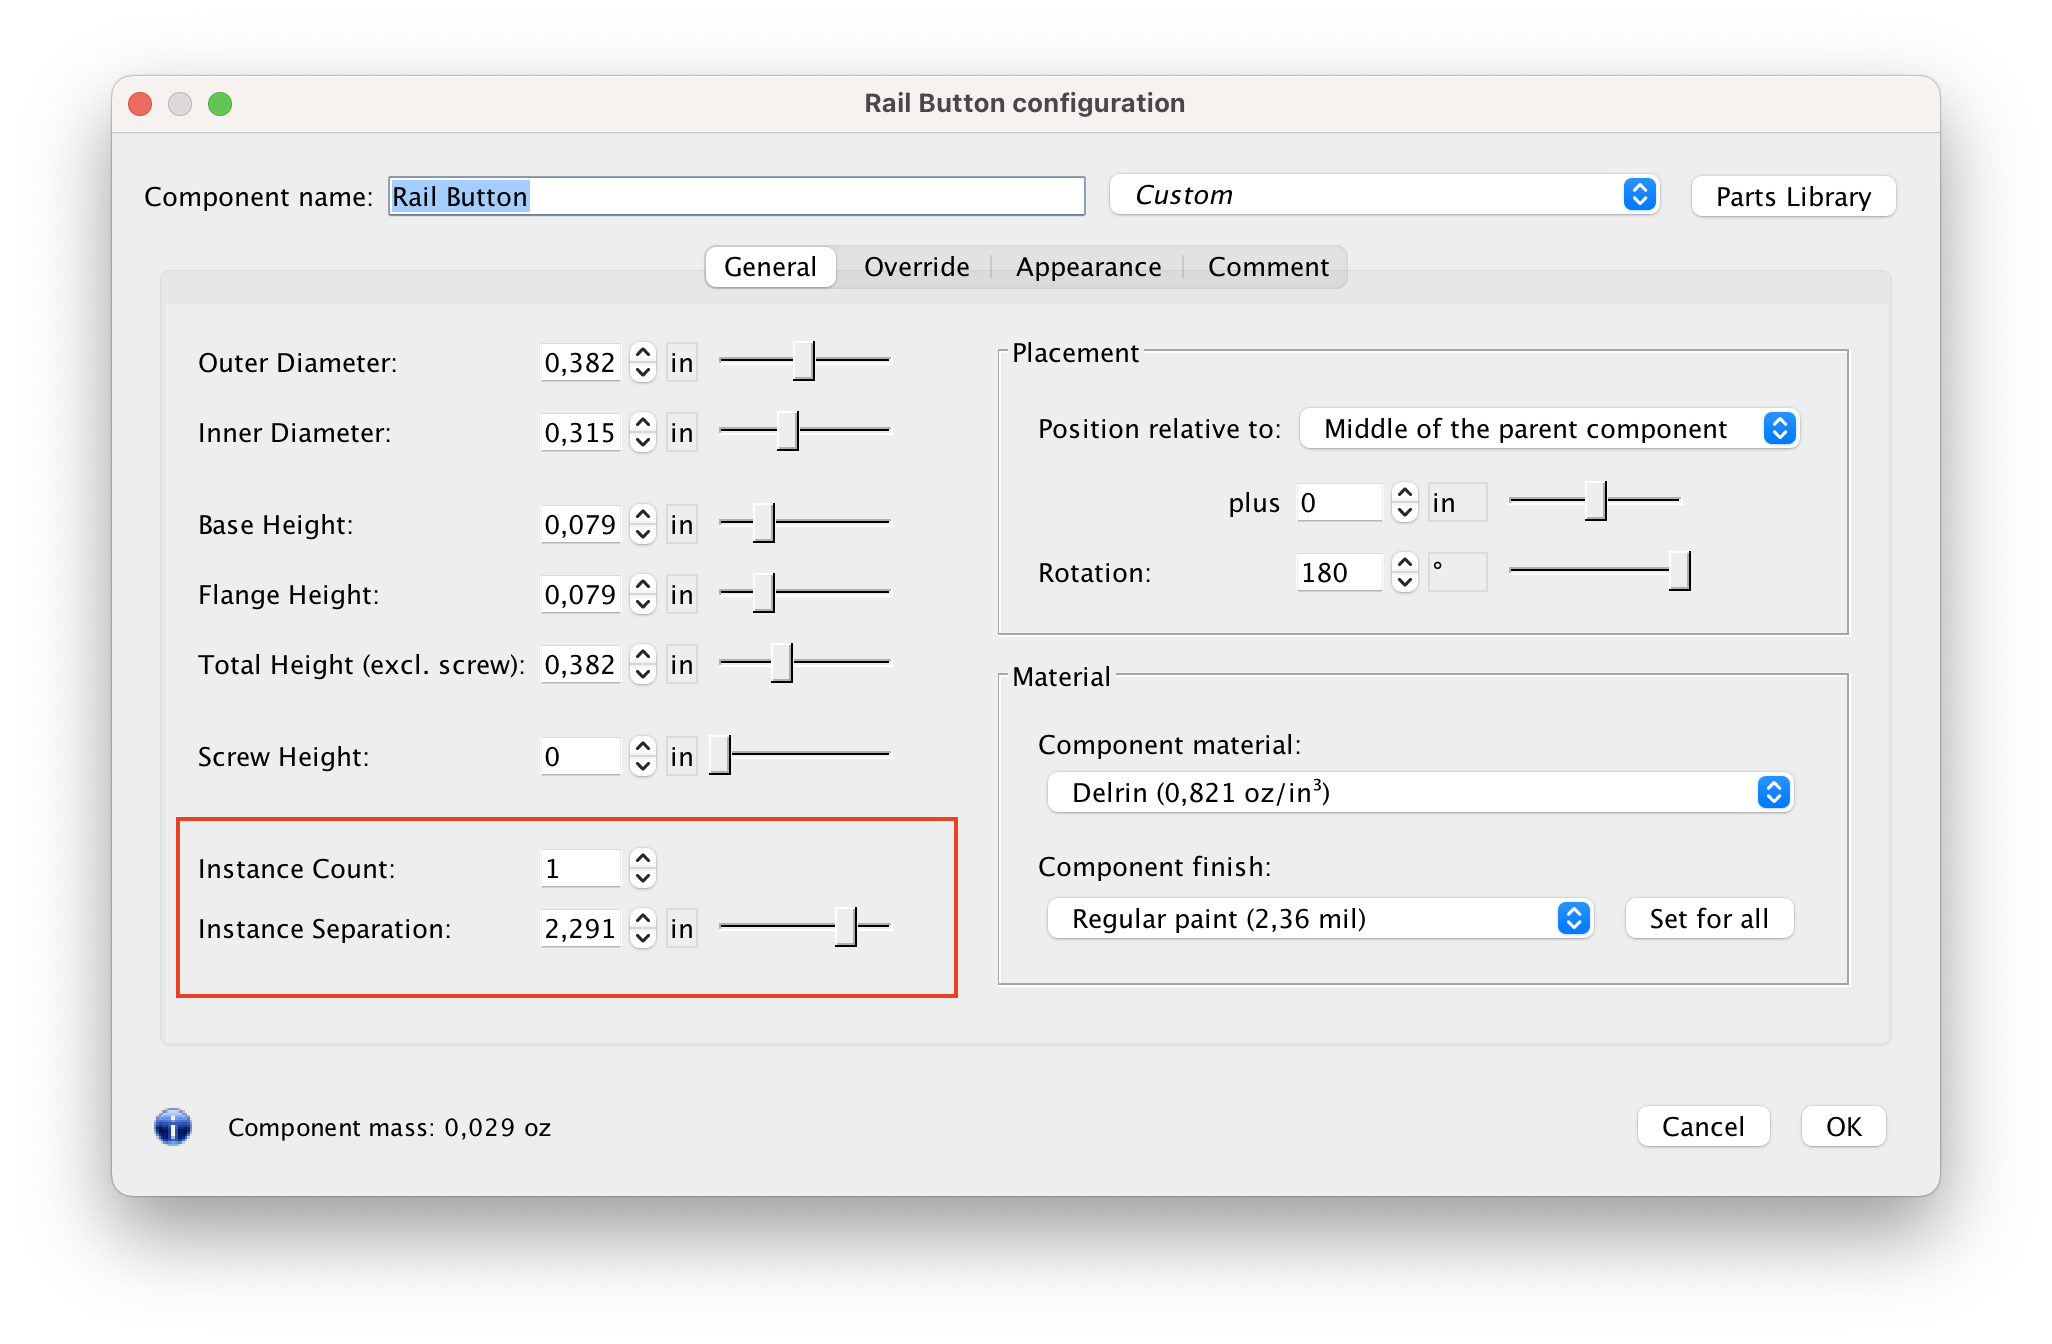
Task: Increment Instance Count with the up arrow
Action: (x=643, y=860)
